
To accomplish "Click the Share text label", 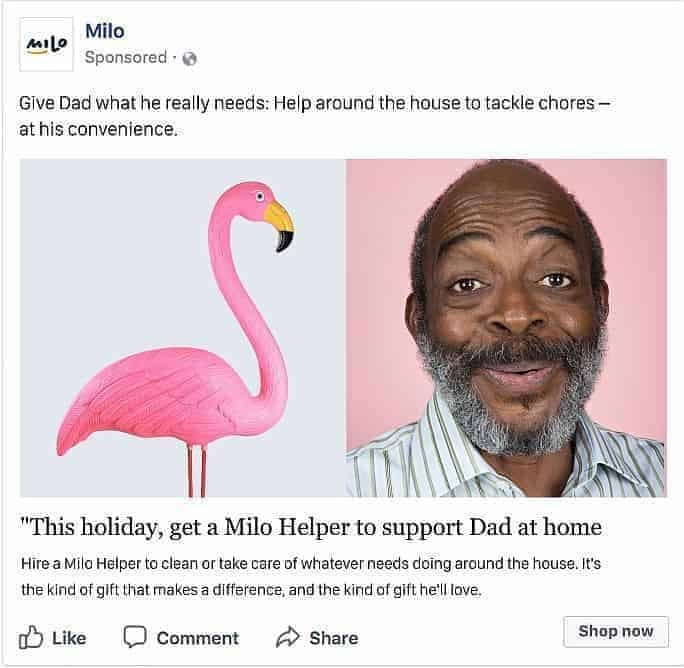I will (x=334, y=638).
